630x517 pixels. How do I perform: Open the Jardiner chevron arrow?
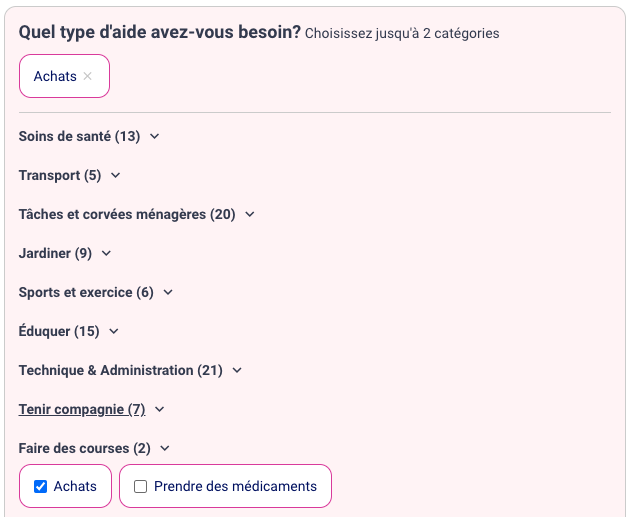tap(106, 254)
